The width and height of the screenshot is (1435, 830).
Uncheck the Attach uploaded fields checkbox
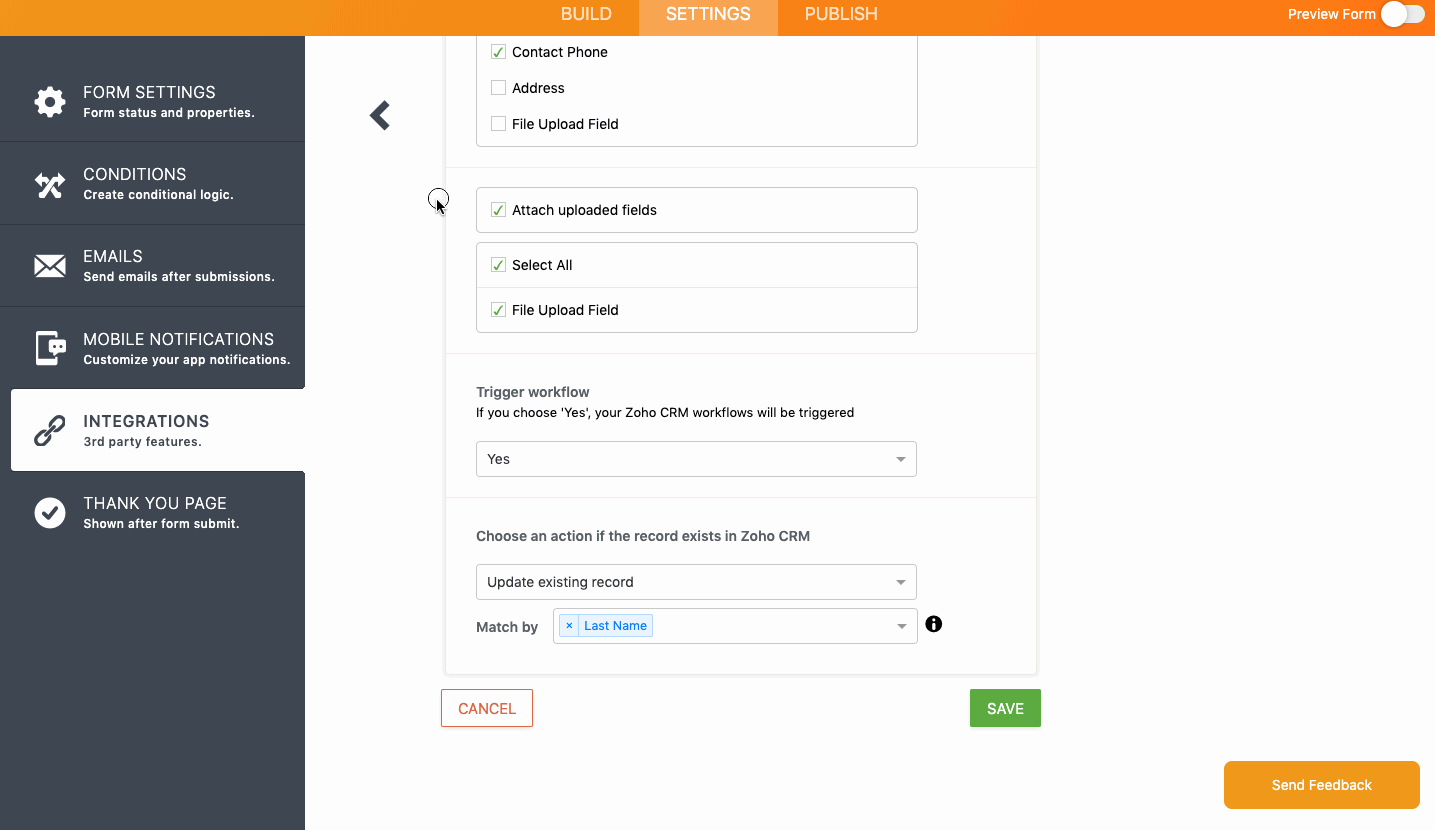coord(498,210)
